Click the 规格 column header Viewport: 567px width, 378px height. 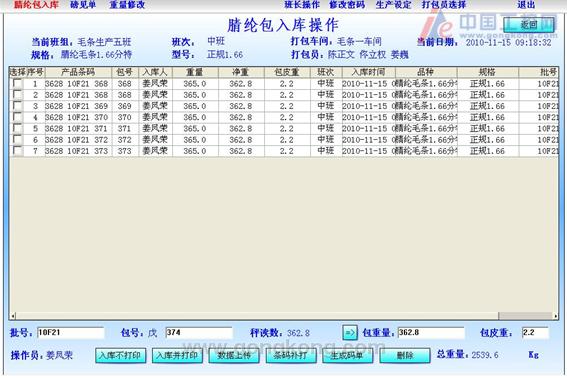tap(487, 72)
